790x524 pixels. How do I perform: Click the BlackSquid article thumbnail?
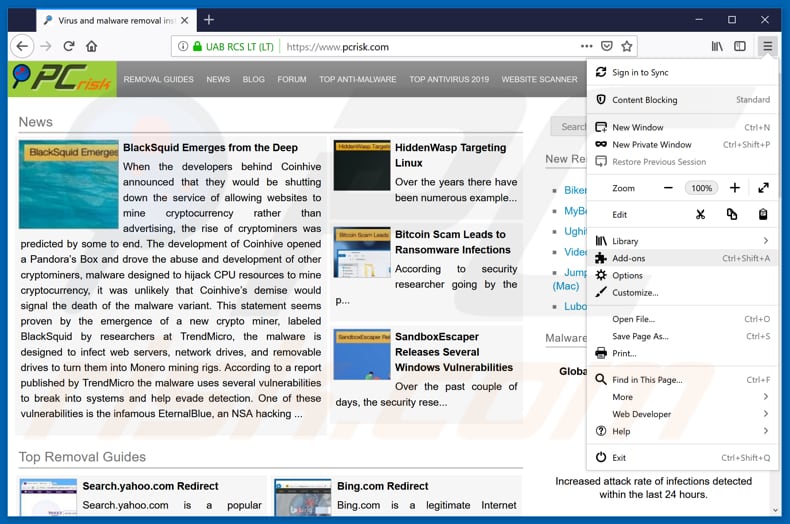(69, 184)
